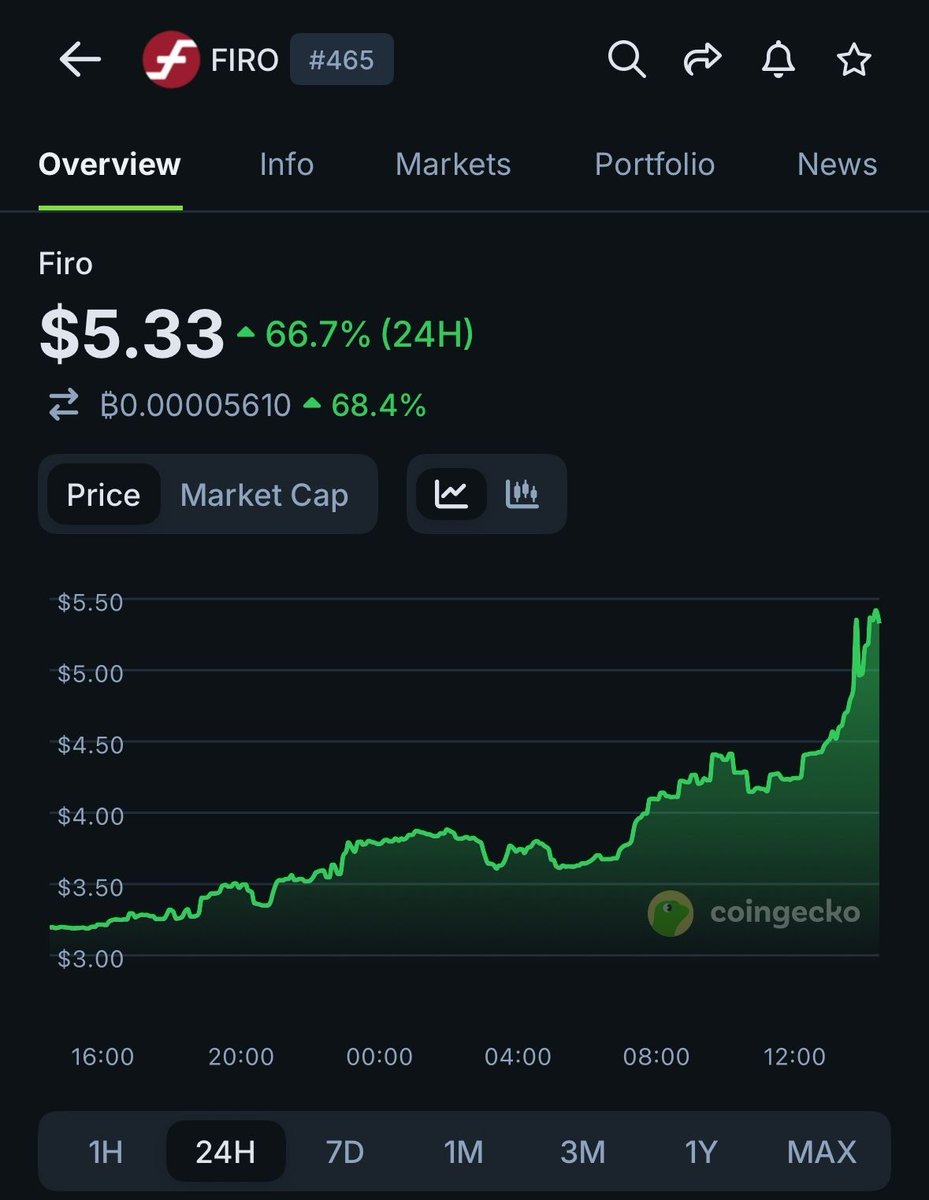Viewport: 929px width, 1200px height.
Task: Select the MAX time range
Action: click(x=822, y=1152)
